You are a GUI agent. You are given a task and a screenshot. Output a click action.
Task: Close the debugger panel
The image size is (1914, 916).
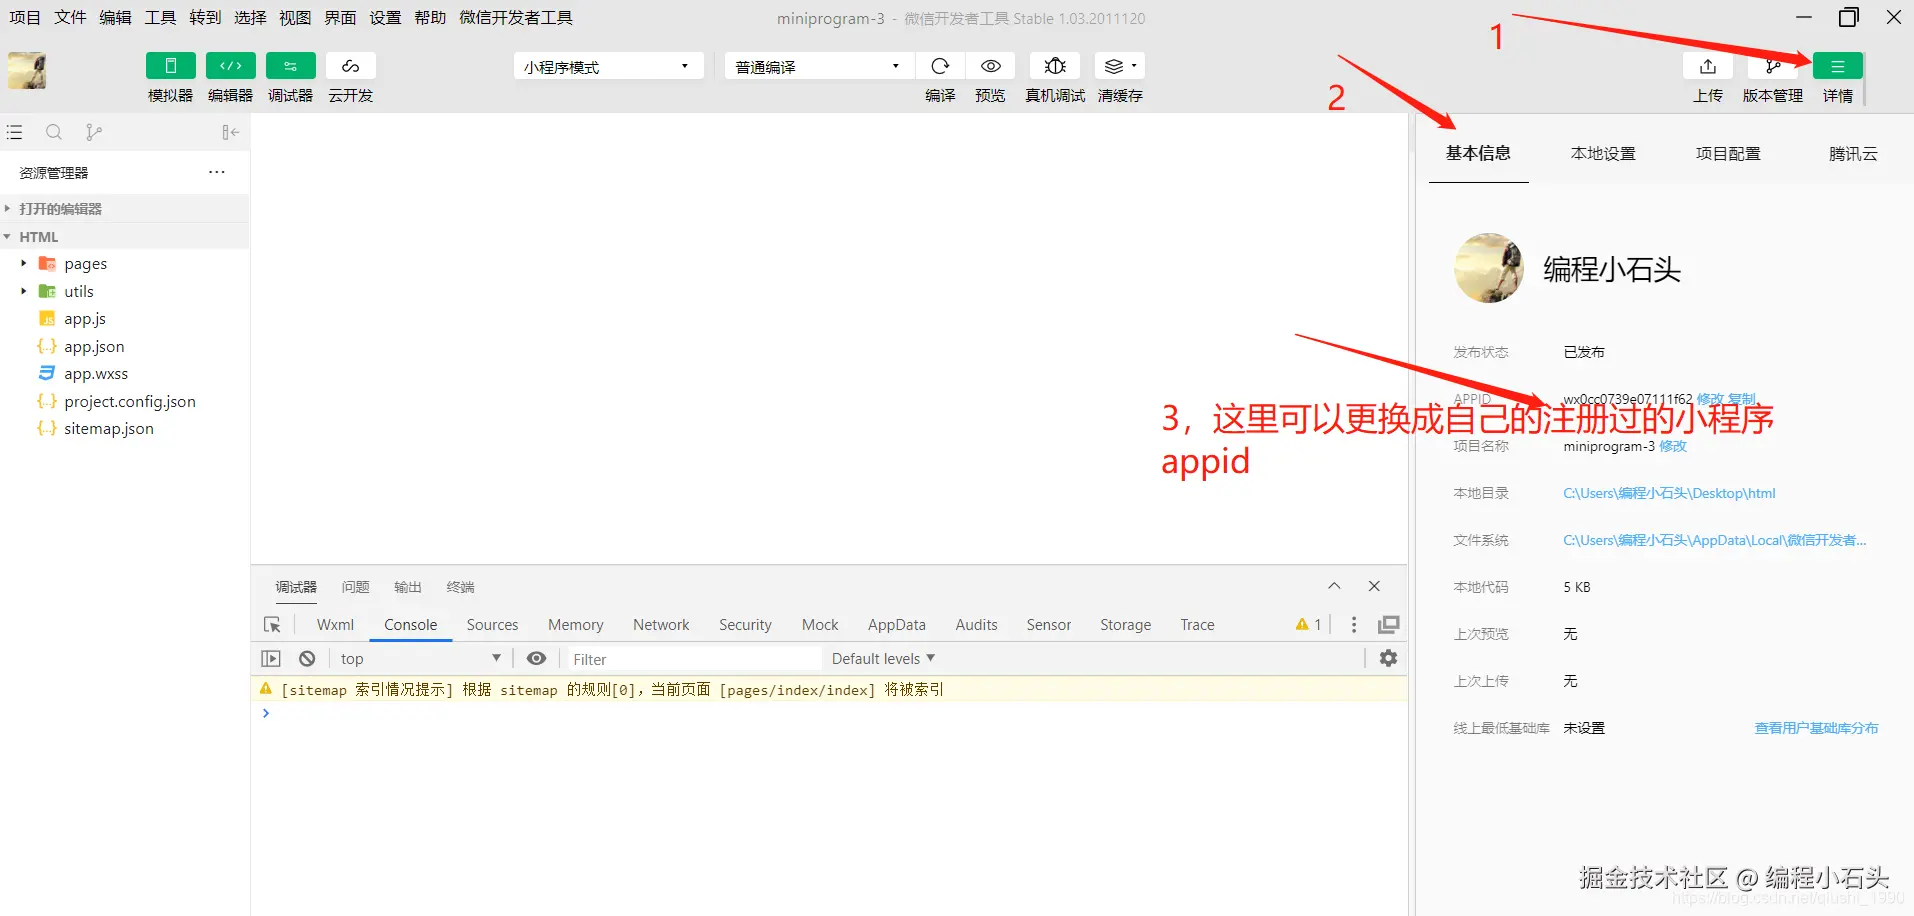pyautogui.click(x=1374, y=586)
